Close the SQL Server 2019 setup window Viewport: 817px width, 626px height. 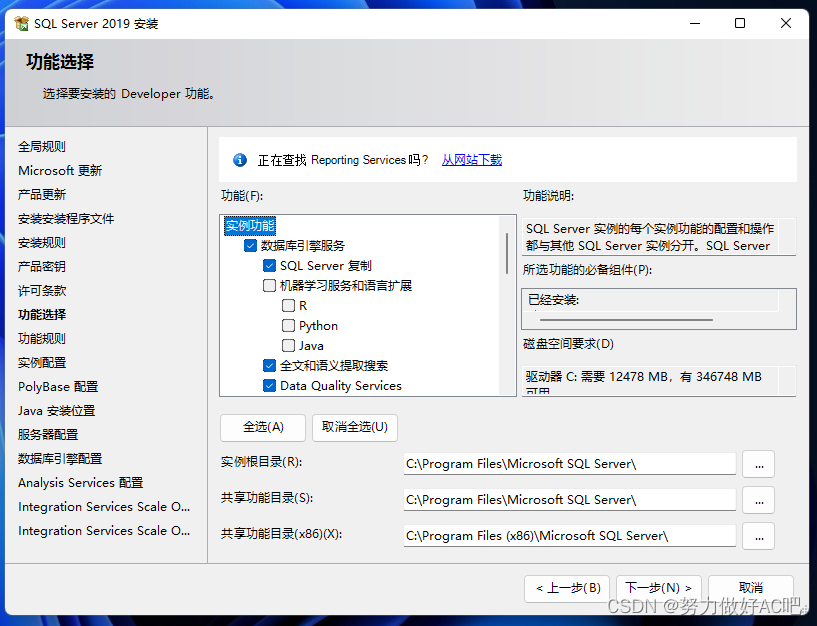786,23
